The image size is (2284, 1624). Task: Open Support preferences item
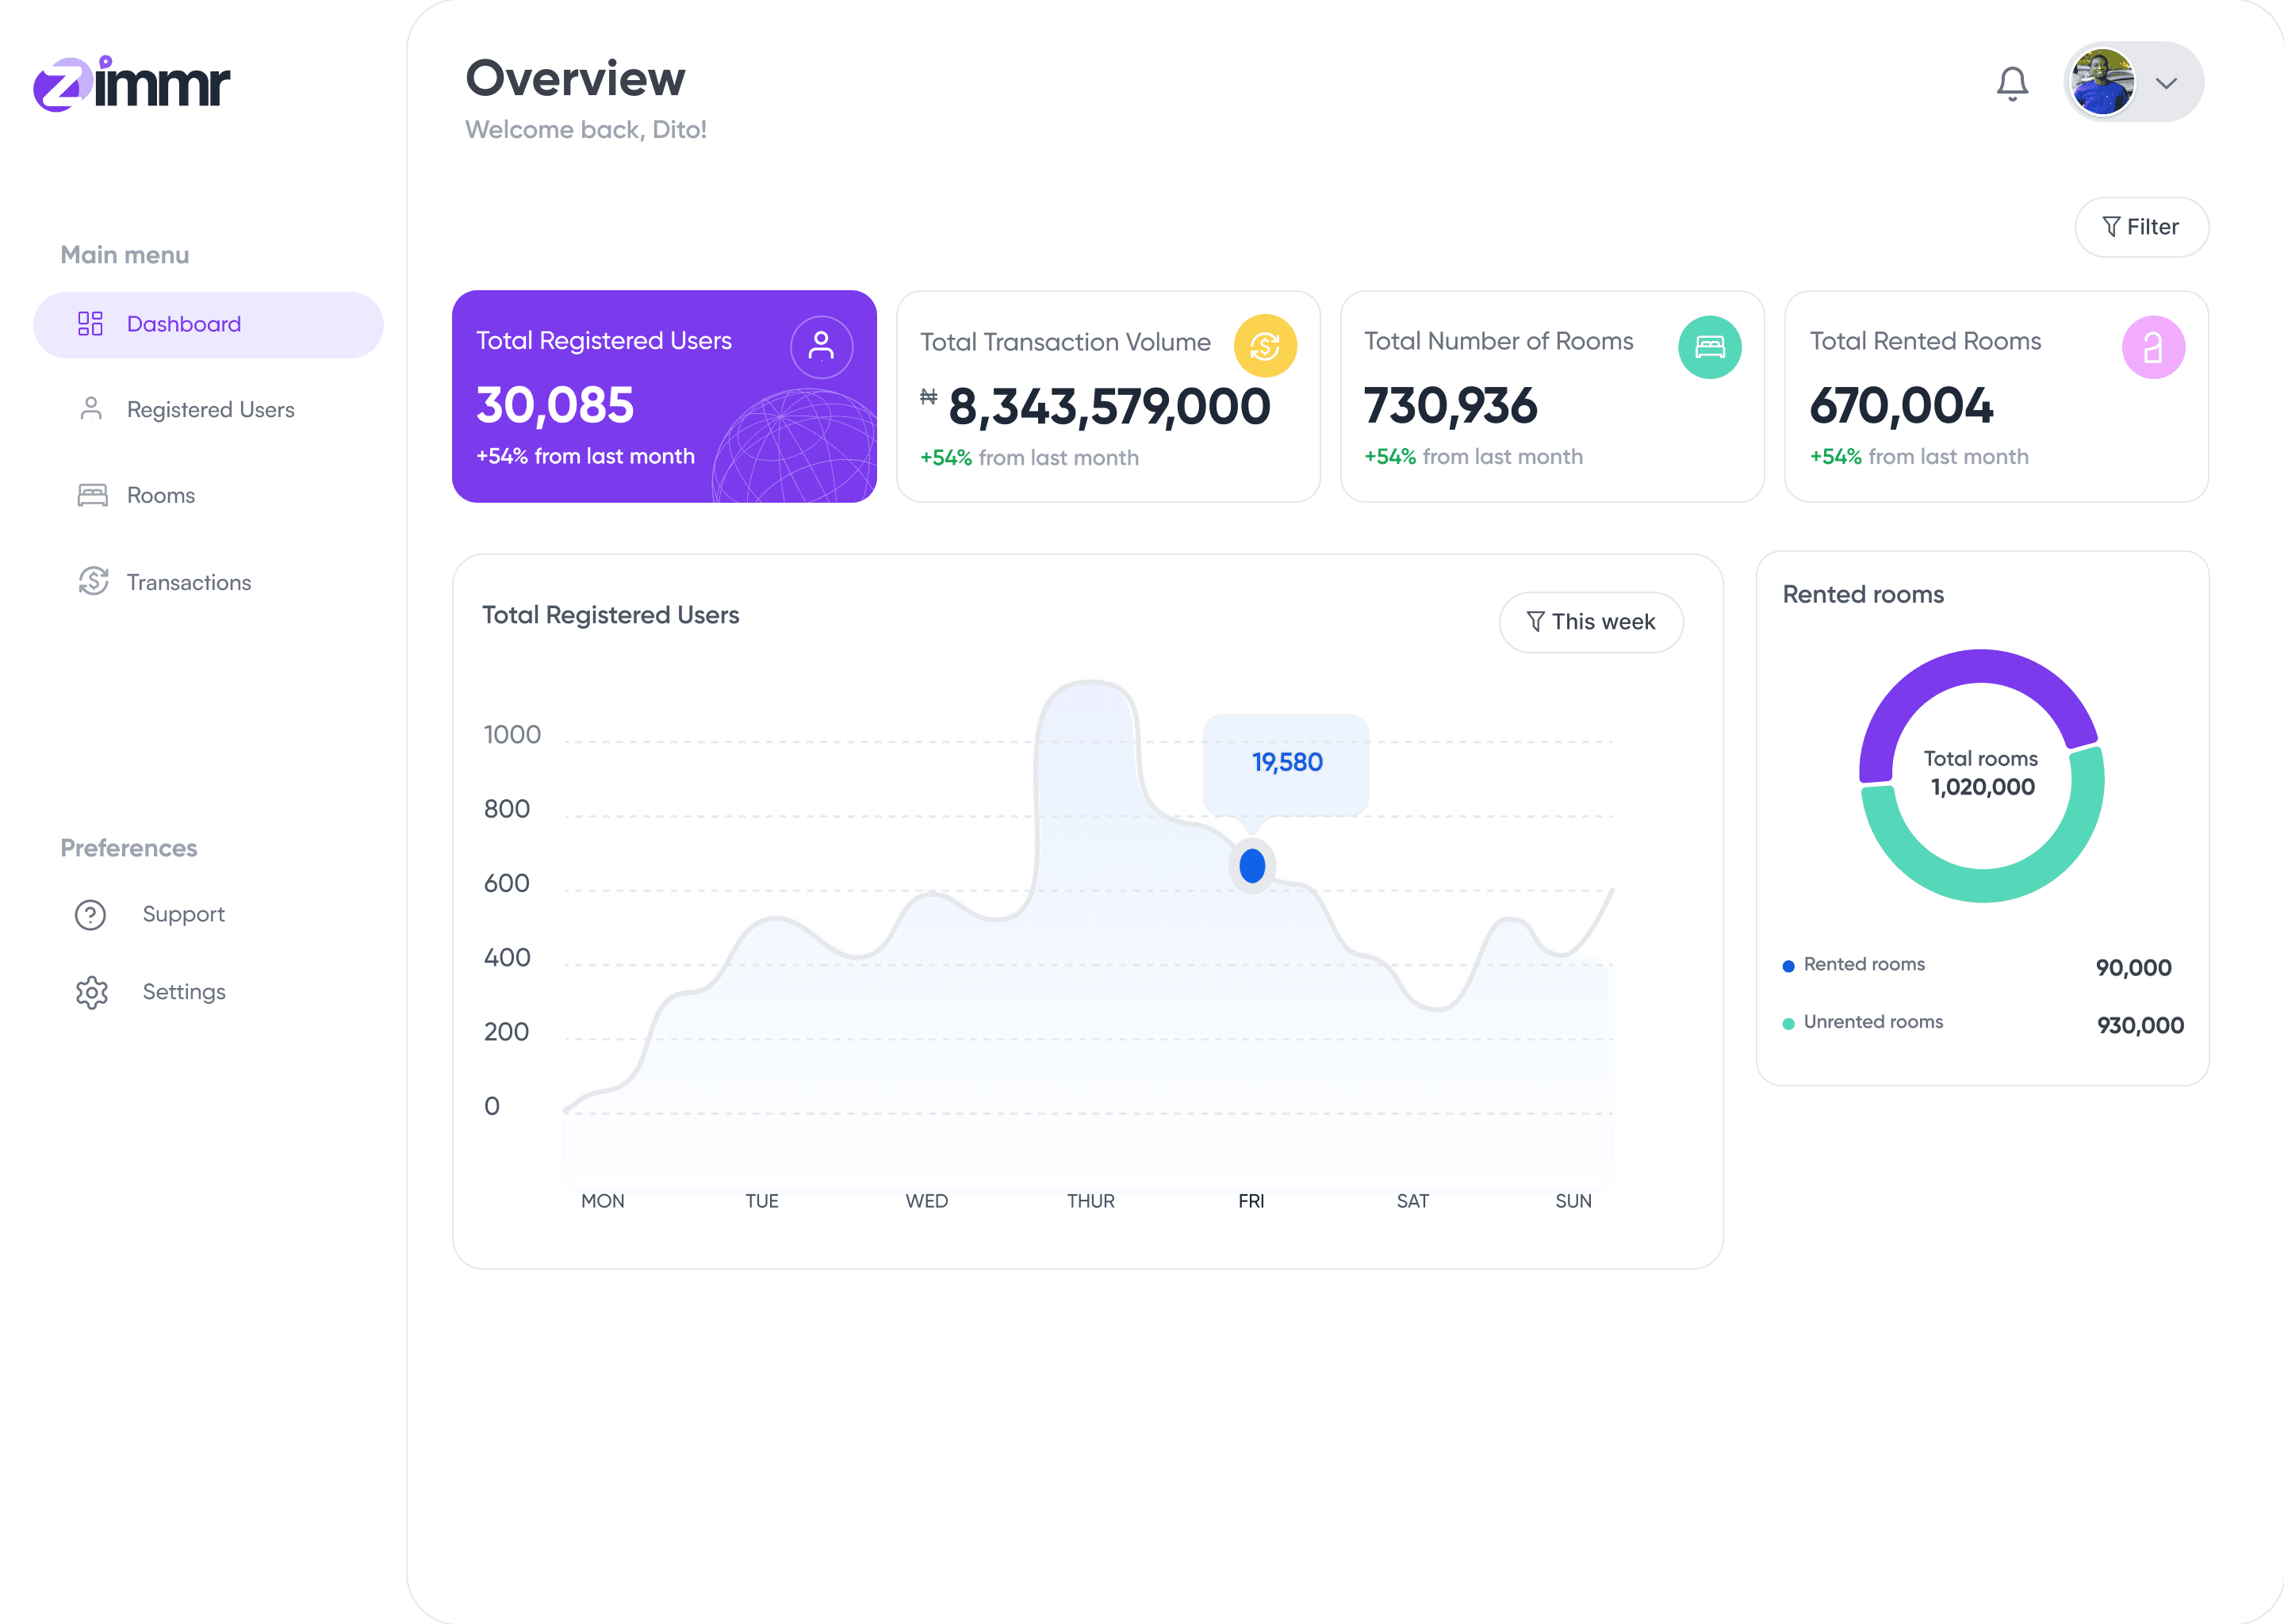[183, 914]
